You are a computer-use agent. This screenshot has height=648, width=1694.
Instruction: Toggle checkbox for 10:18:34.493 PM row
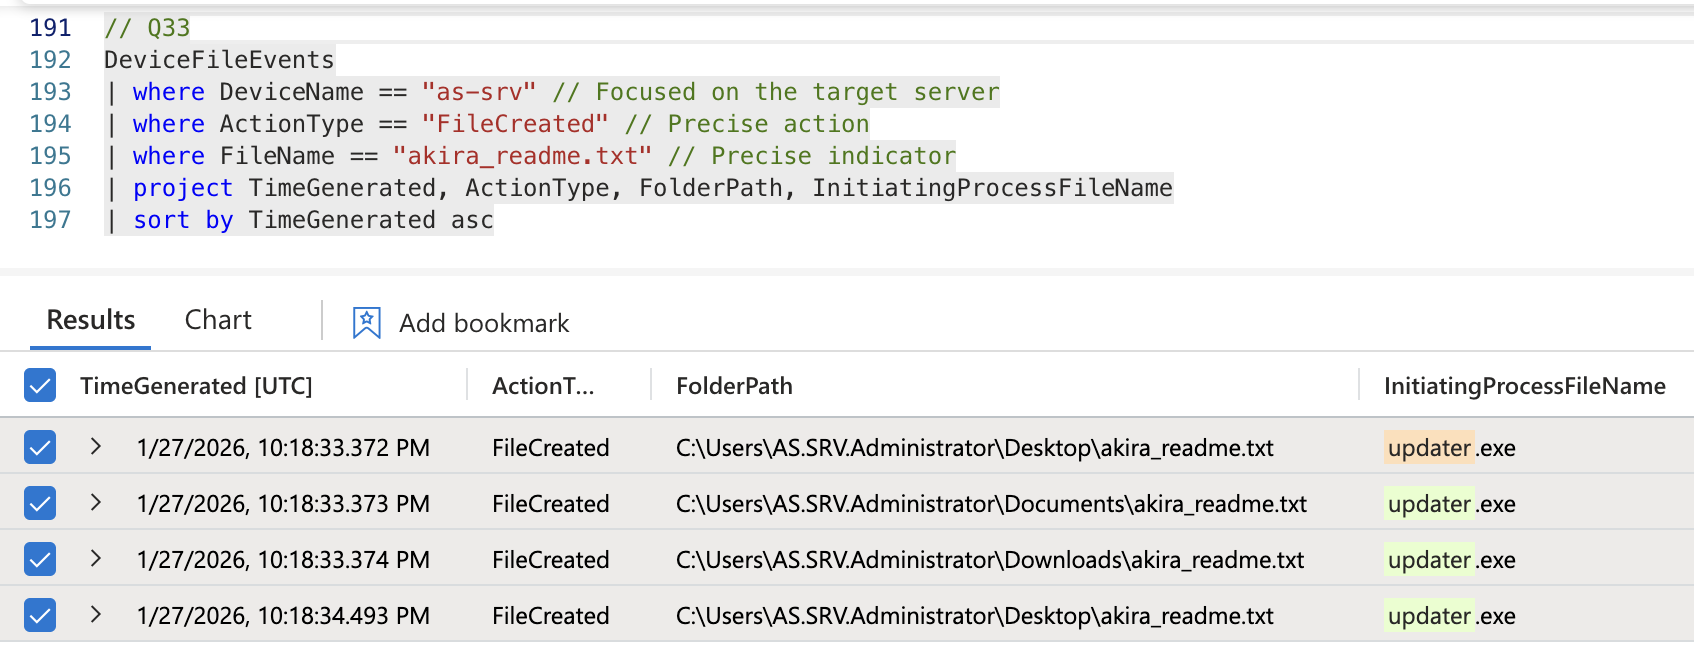click(x=40, y=615)
